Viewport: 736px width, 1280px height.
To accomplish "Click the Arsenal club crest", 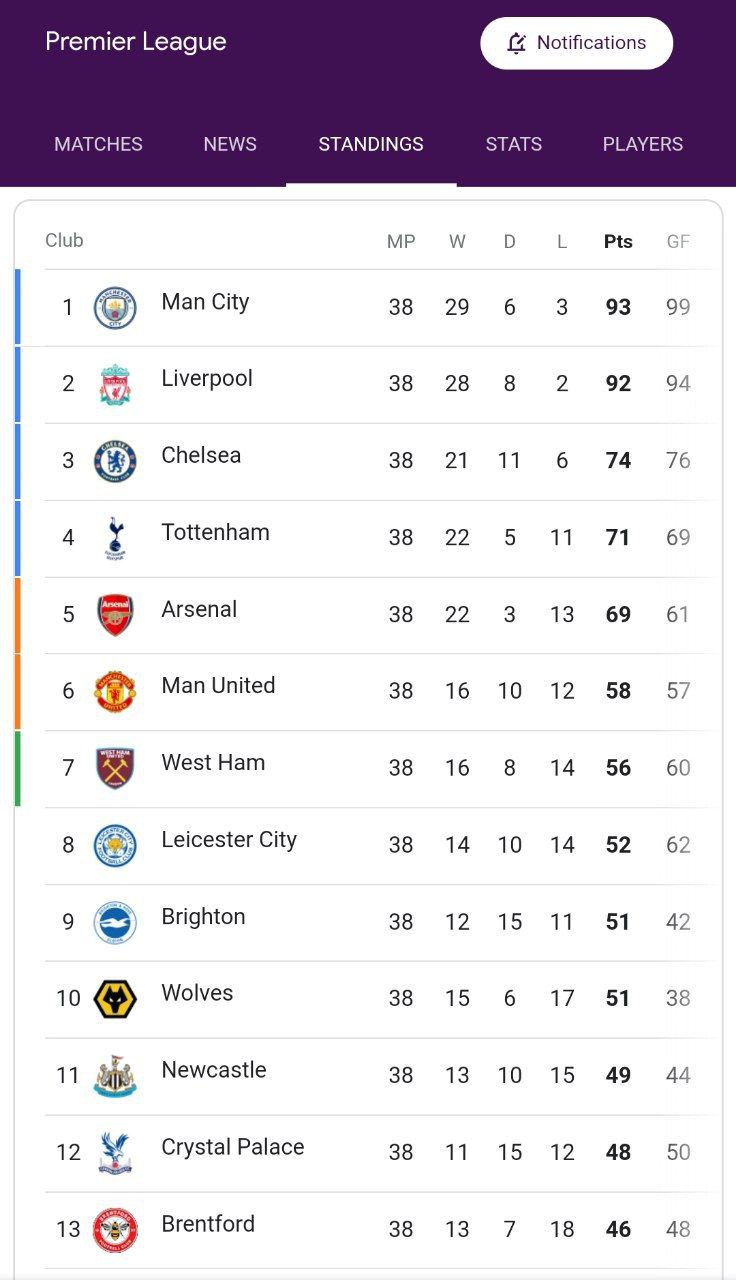I will click(115, 615).
